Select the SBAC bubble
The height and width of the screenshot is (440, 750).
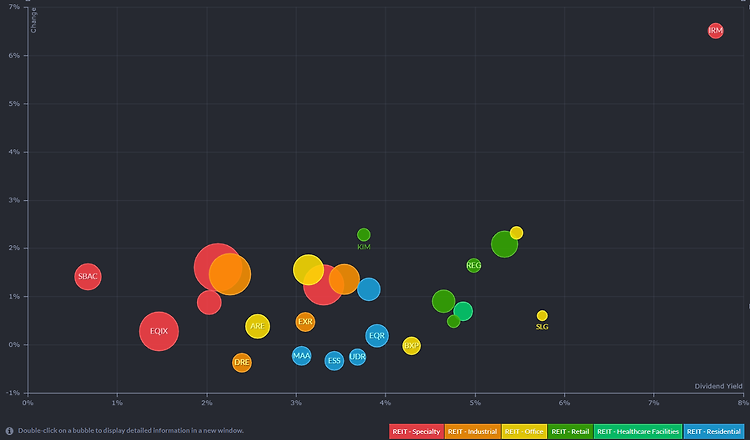(88, 276)
